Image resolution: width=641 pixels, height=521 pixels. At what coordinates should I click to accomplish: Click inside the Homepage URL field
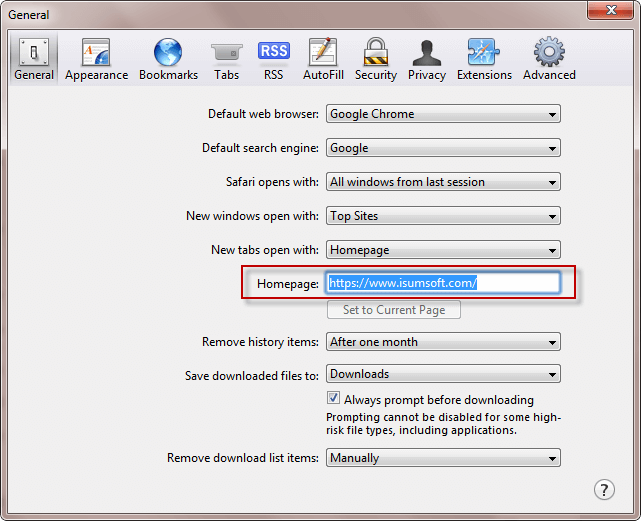pyautogui.click(x=443, y=283)
